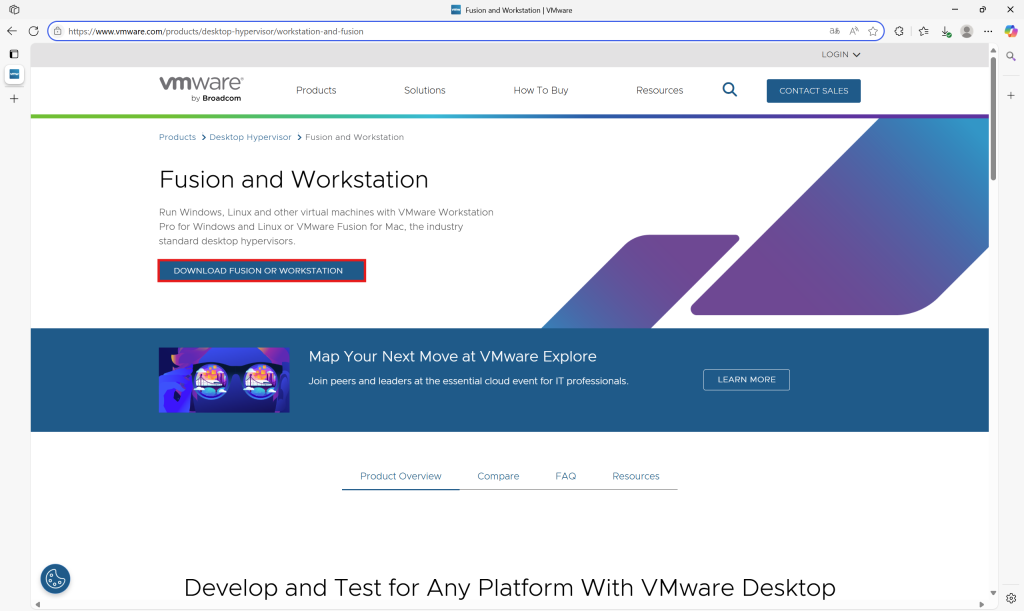This screenshot has width=1024, height=611.
Task: Switch to the page Resources tab
Action: [635, 477]
